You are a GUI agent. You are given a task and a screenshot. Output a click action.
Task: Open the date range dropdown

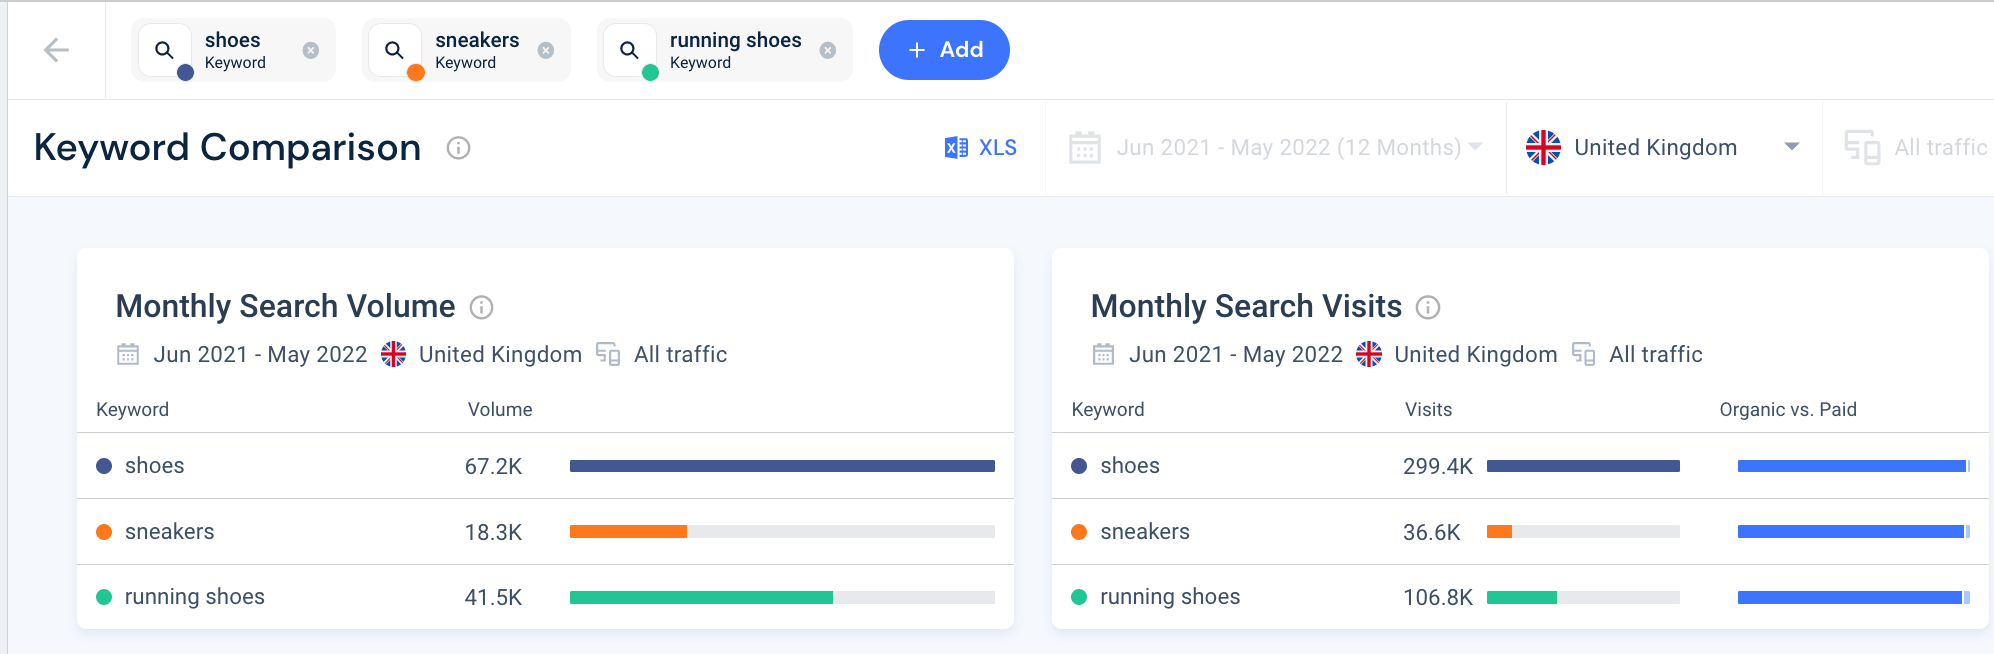1275,148
